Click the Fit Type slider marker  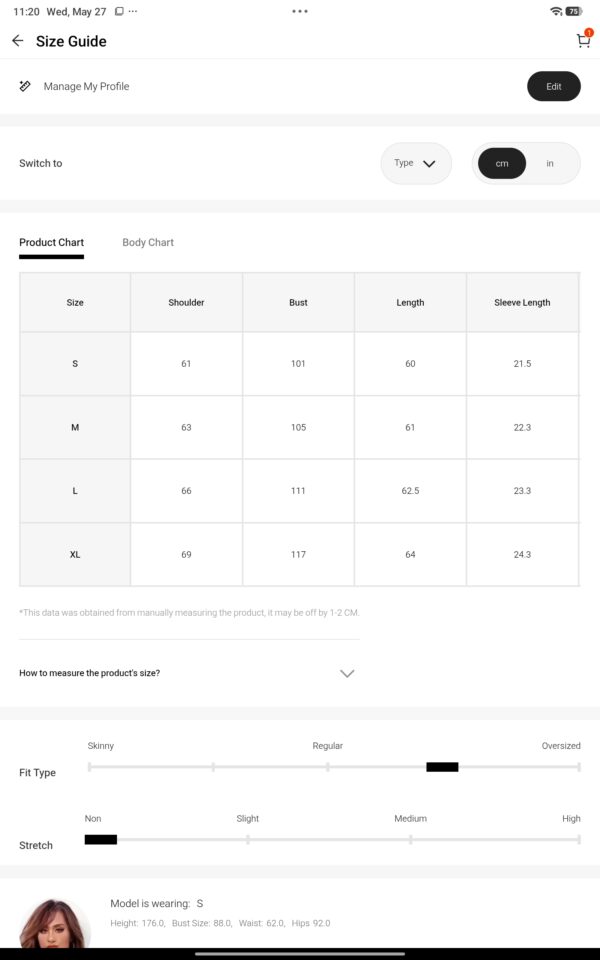[x=442, y=767]
